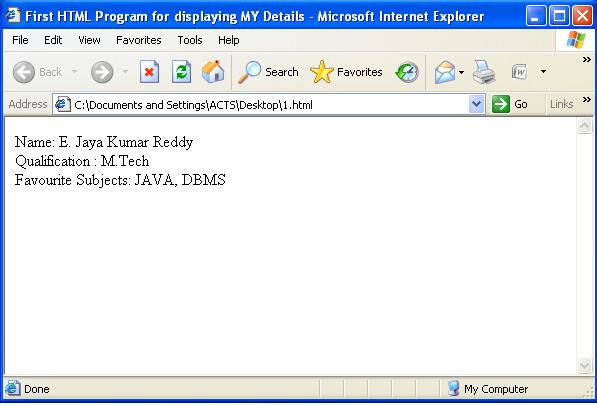Click the text 'Favourite Subjects: JAVA, DBMS'

[x=120, y=180]
